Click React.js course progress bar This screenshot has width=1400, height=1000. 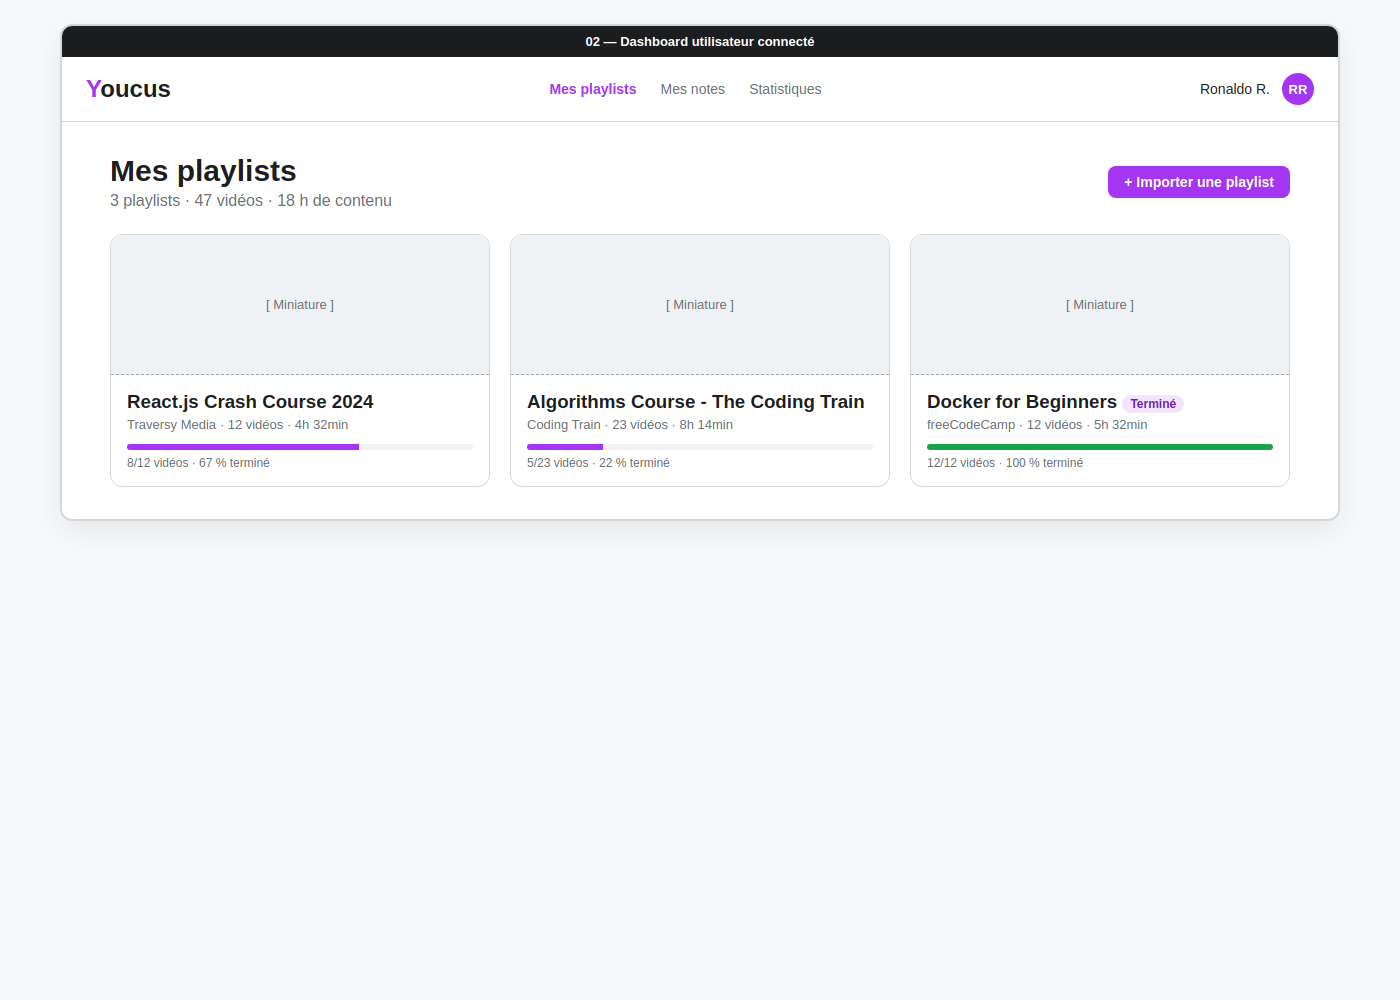[x=300, y=447]
